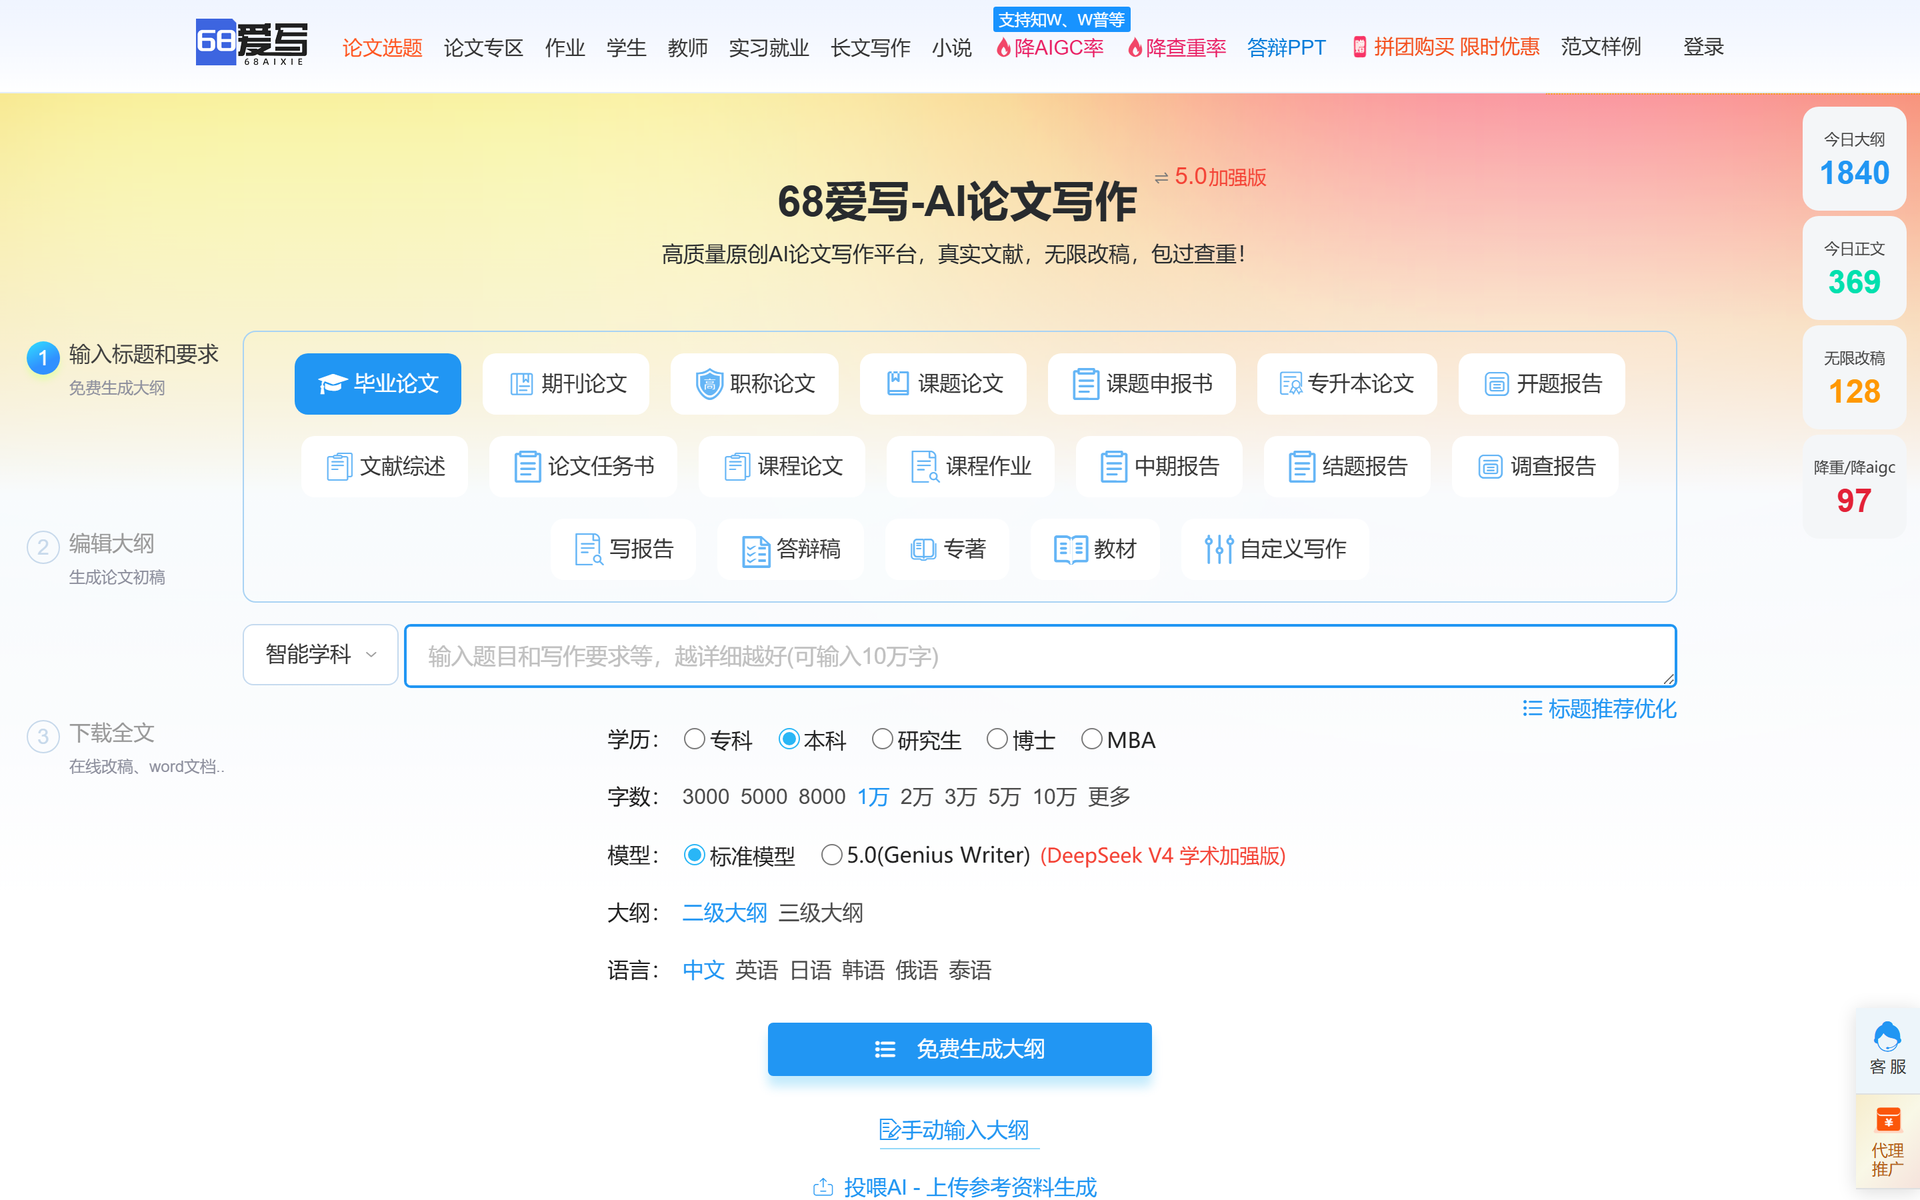Select the 本科 education radio button
This screenshot has width=1920, height=1200.
click(789, 739)
